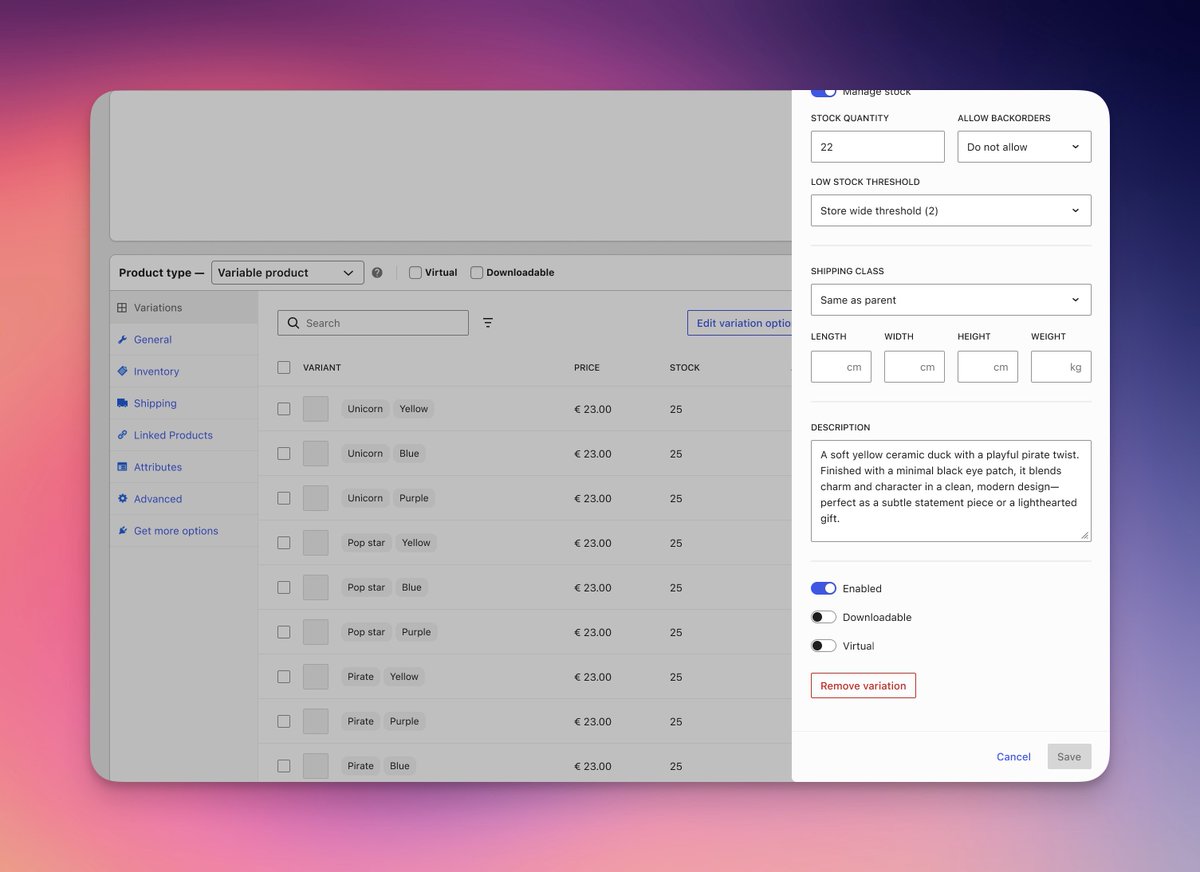Image resolution: width=1200 pixels, height=872 pixels.
Task: Click the Weight input field
Action: [x=1061, y=367]
